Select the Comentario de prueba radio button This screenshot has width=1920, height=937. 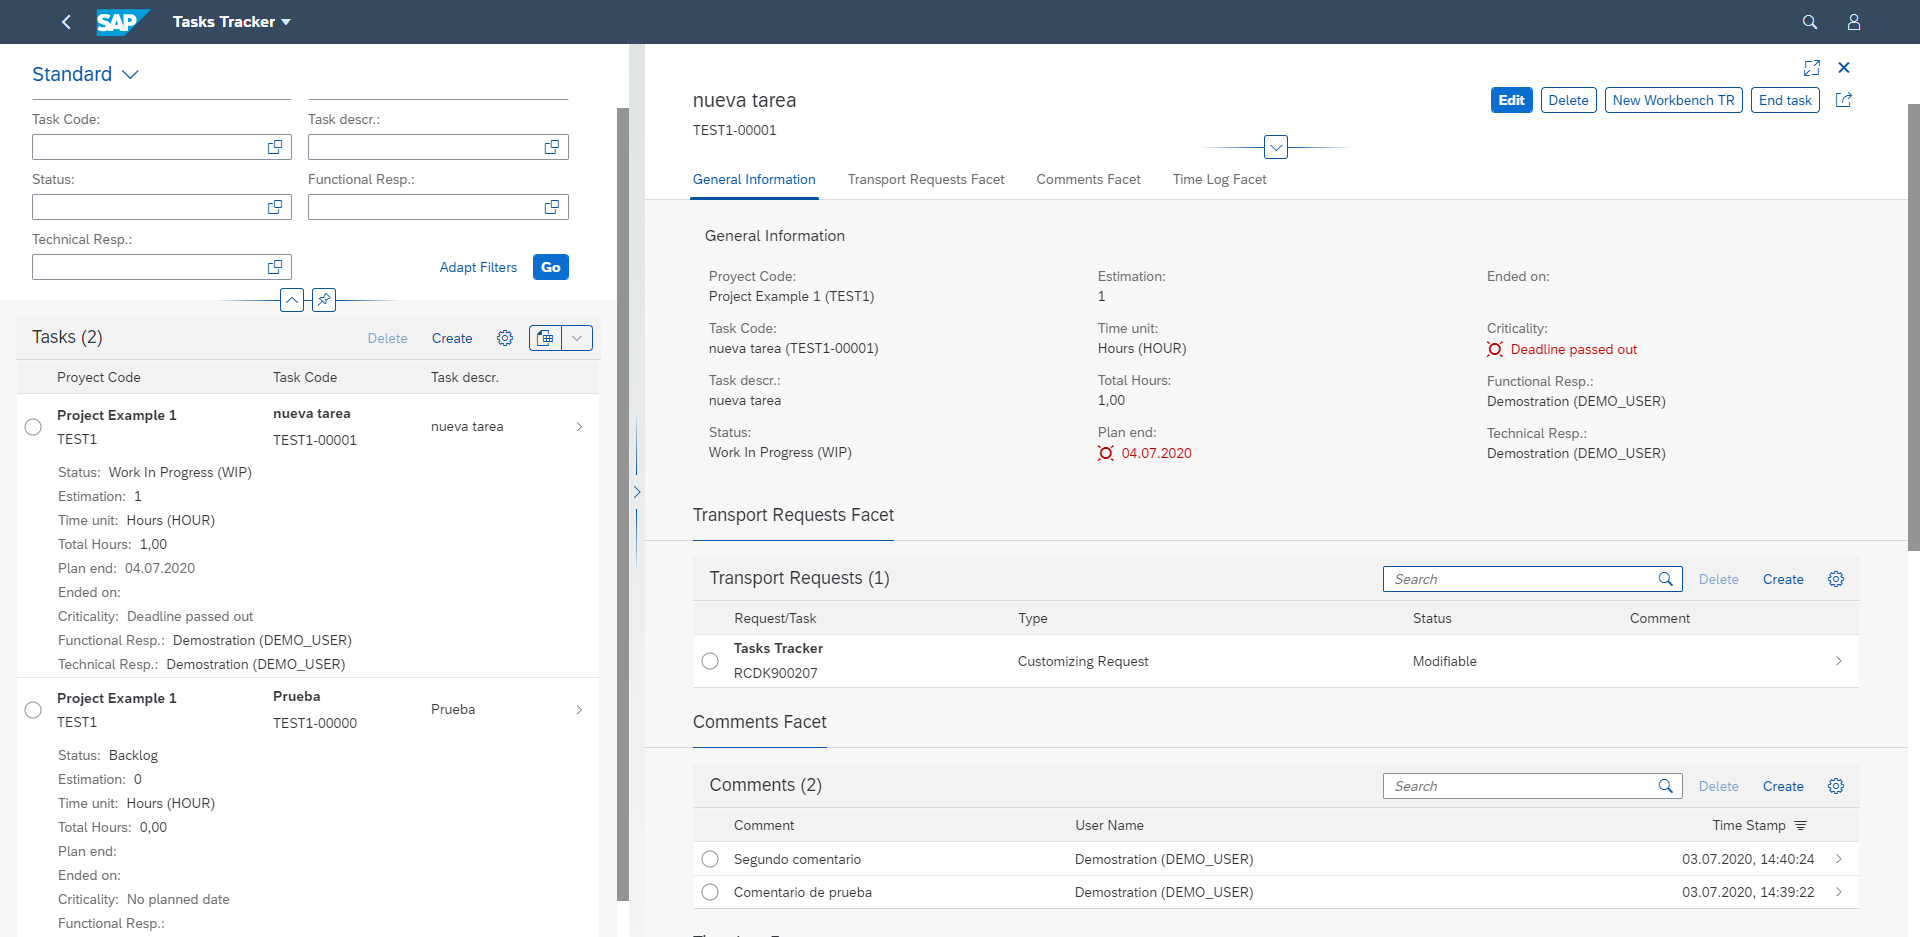coord(710,892)
